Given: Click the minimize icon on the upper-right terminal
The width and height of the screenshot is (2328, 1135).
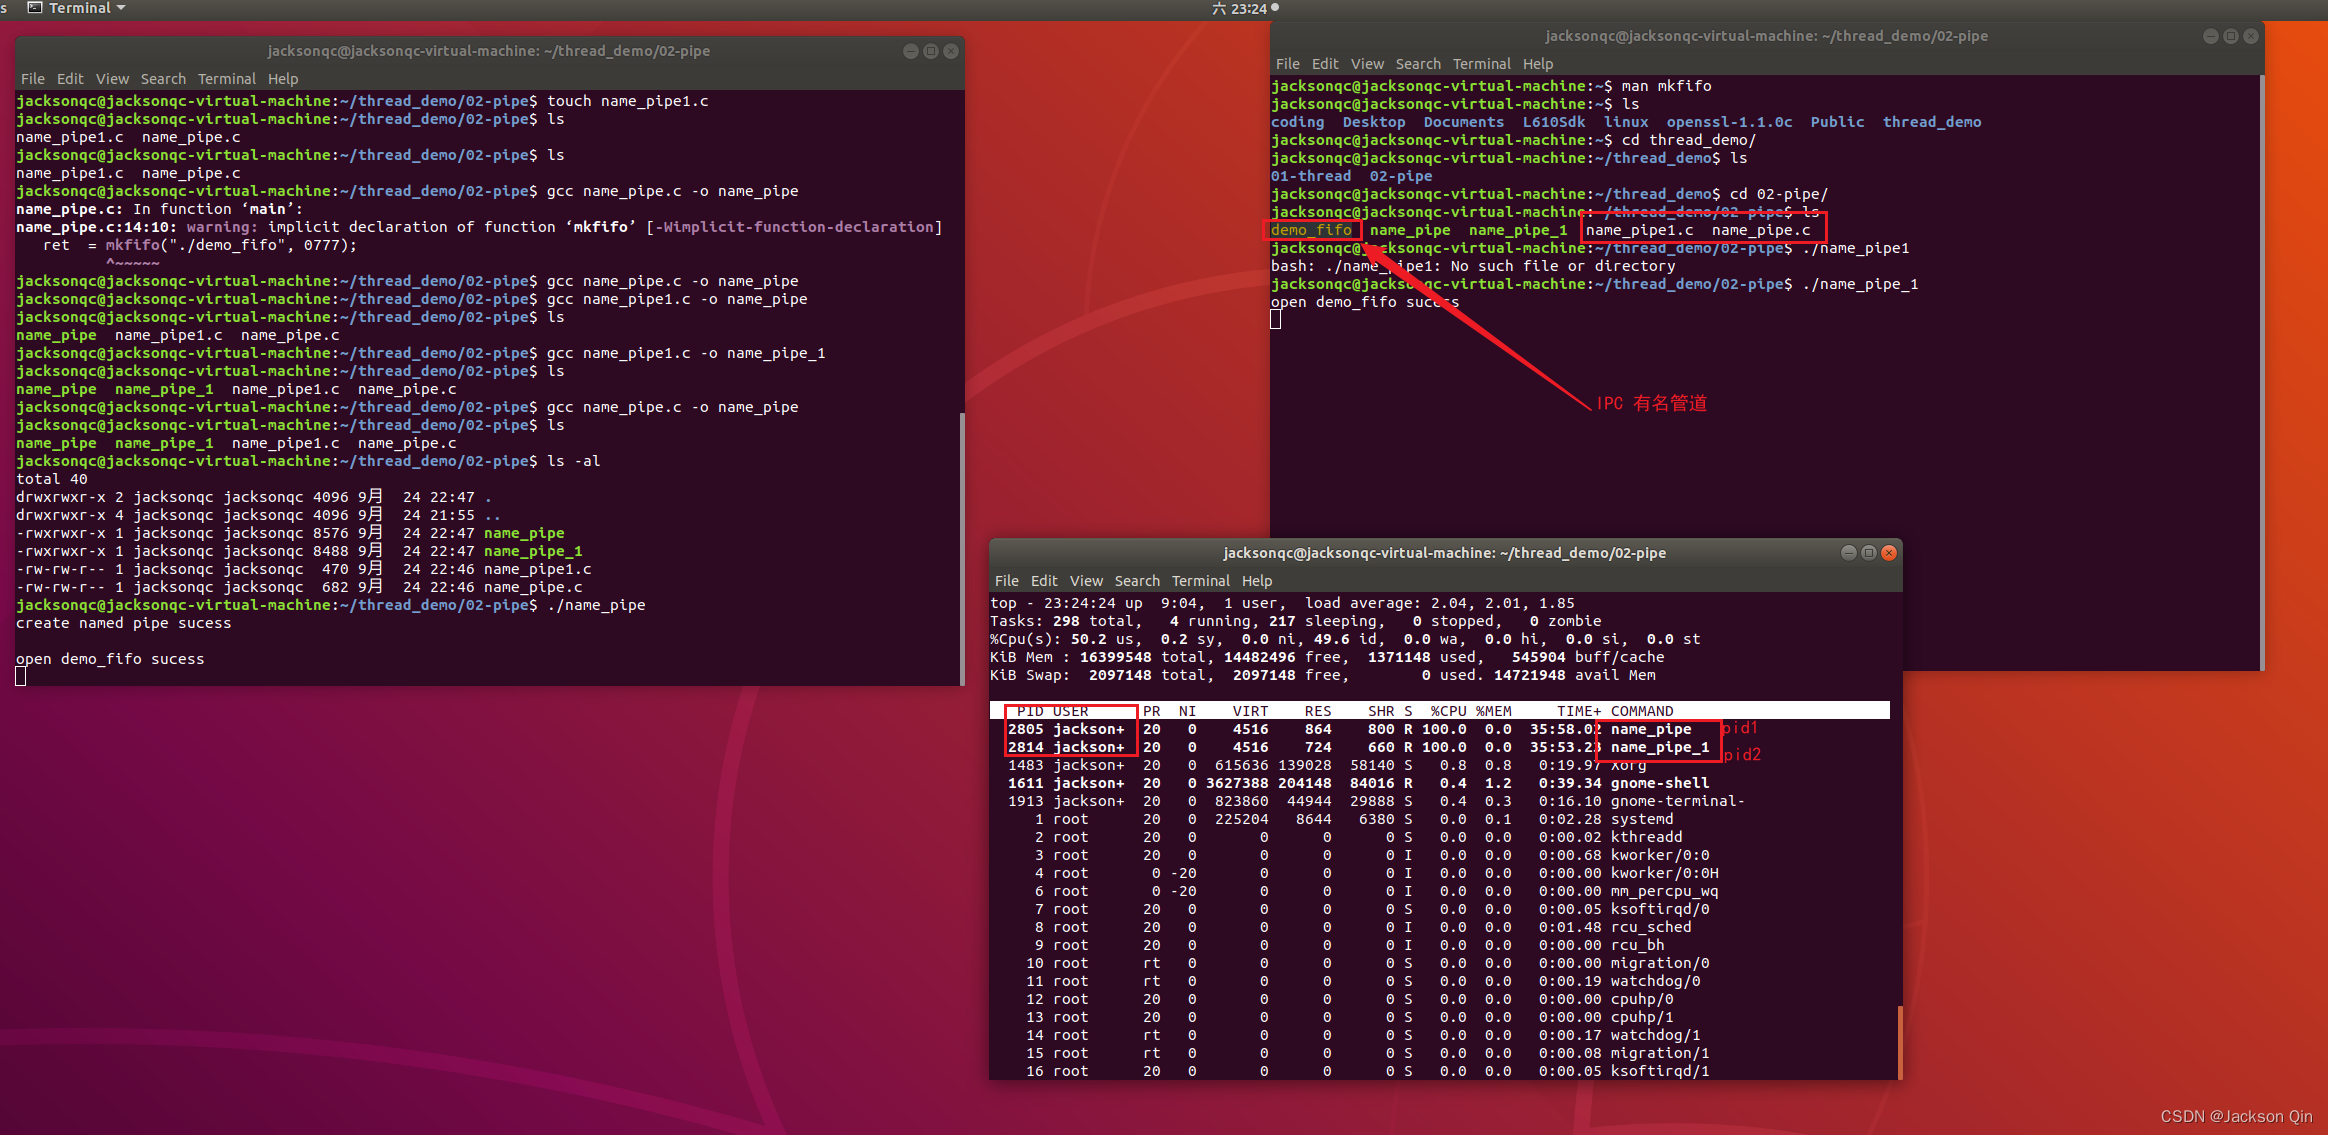Looking at the screenshot, I should 2209,36.
